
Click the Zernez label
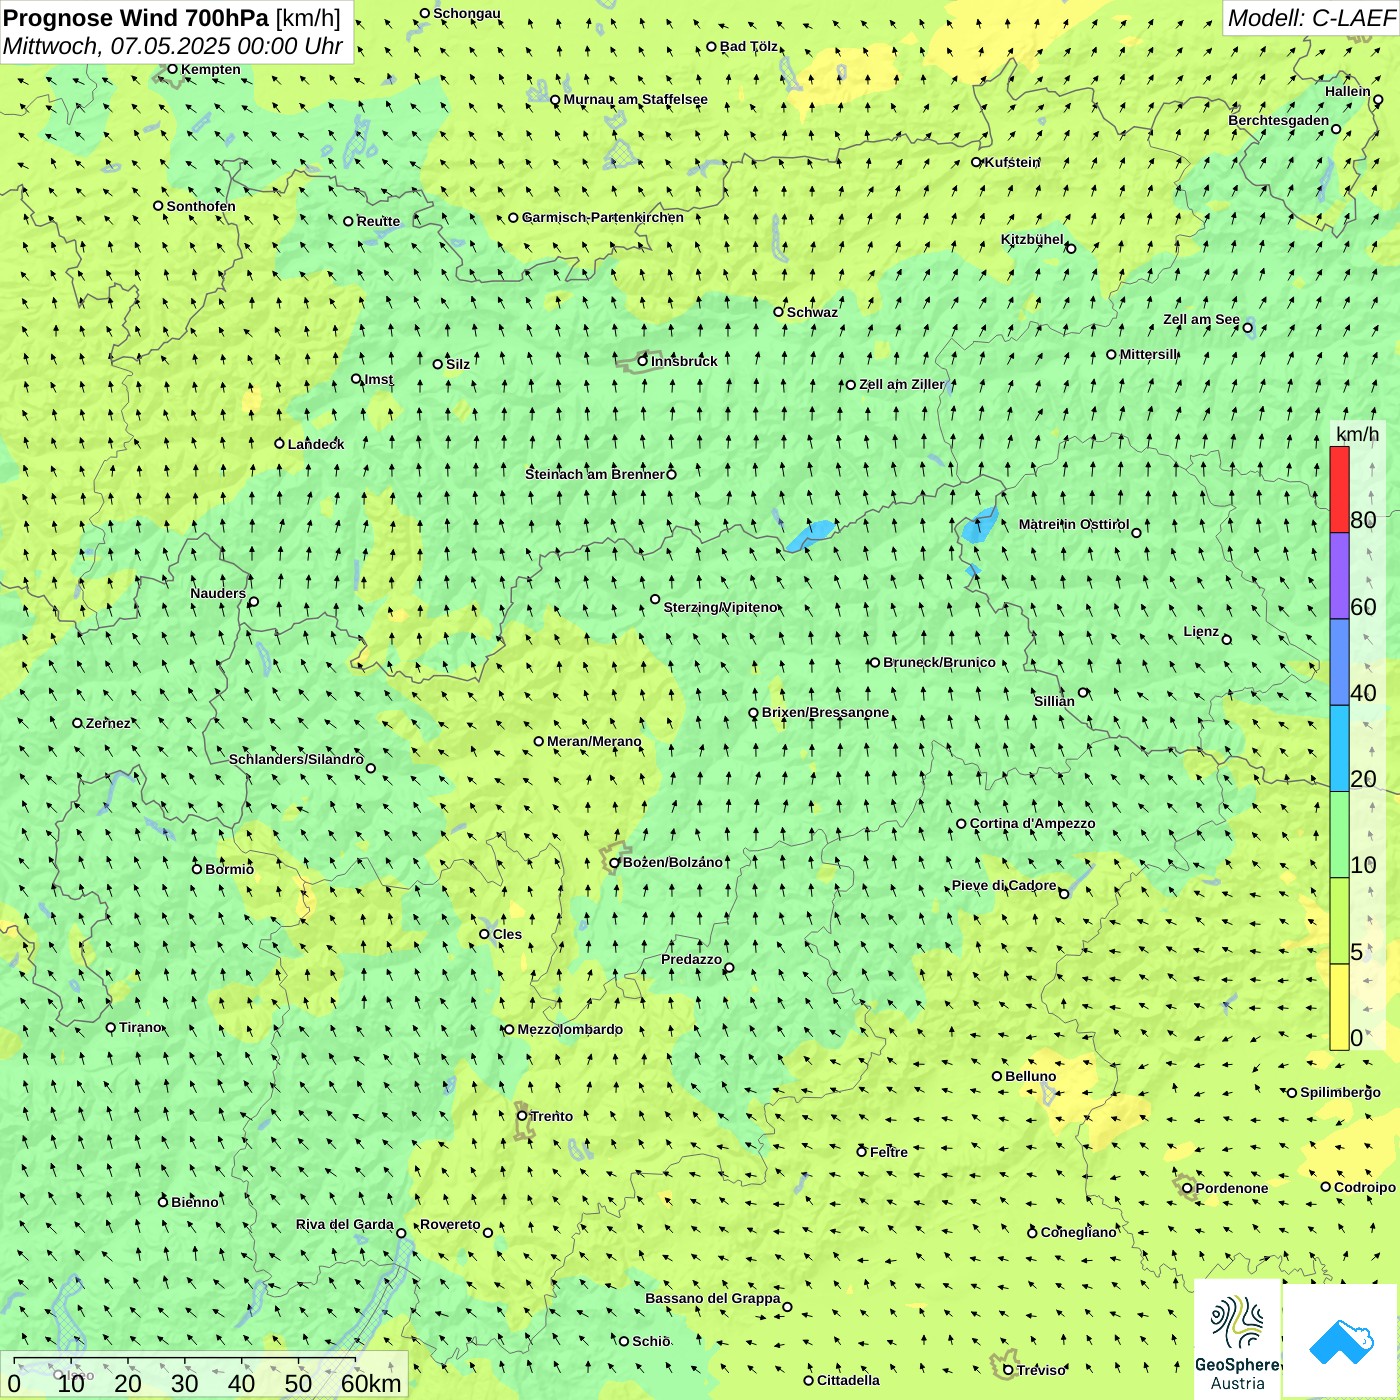tap(108, 724)
